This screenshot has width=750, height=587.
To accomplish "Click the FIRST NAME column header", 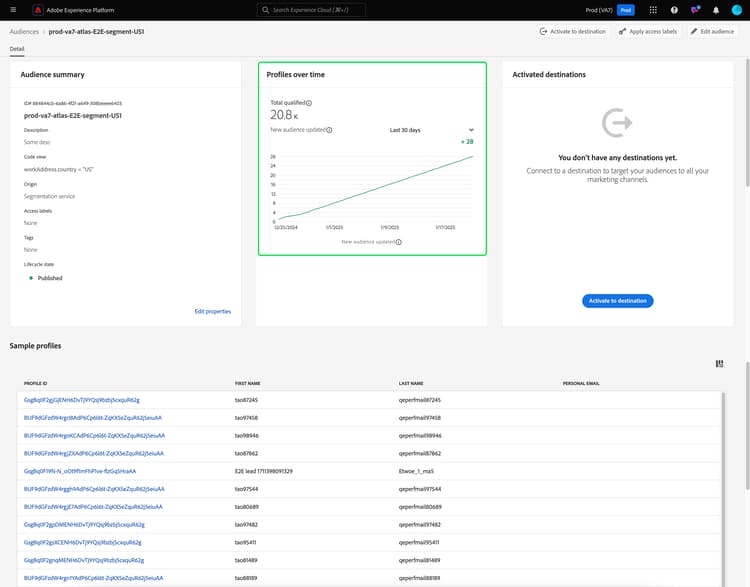I will (x=247, y=383).
